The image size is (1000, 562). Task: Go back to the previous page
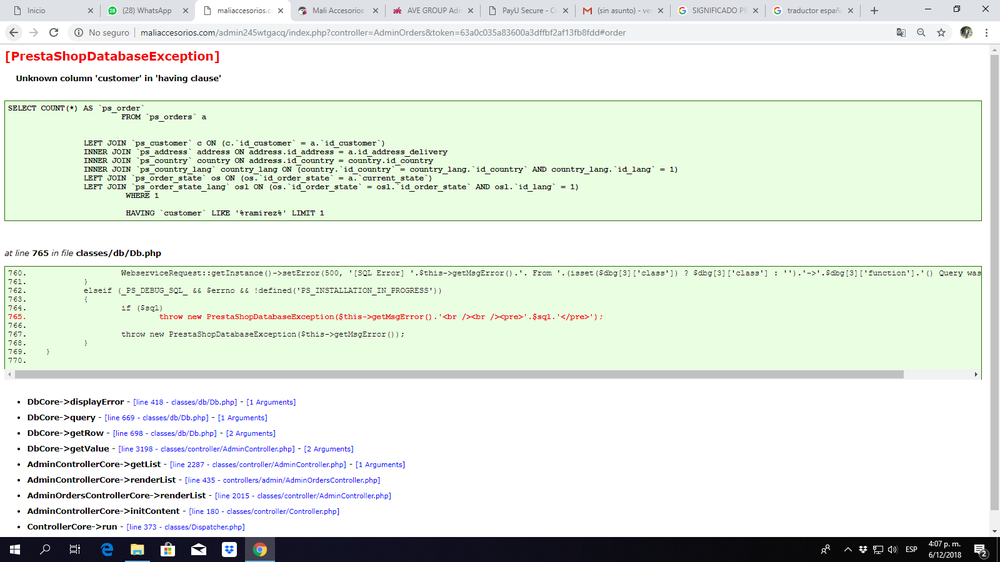coord(14,33)
